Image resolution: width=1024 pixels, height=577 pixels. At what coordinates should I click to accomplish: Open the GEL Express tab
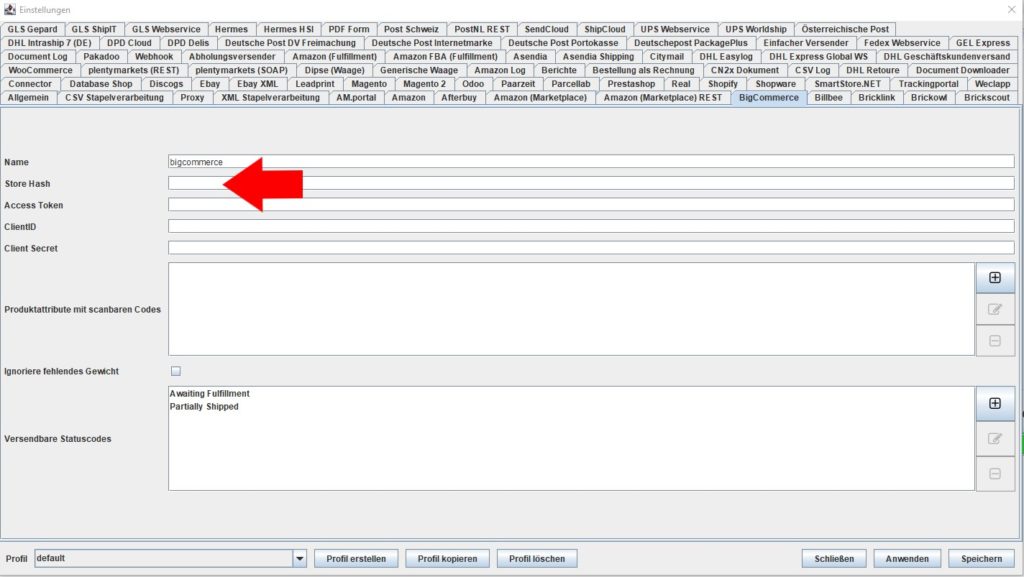point(983,43)
